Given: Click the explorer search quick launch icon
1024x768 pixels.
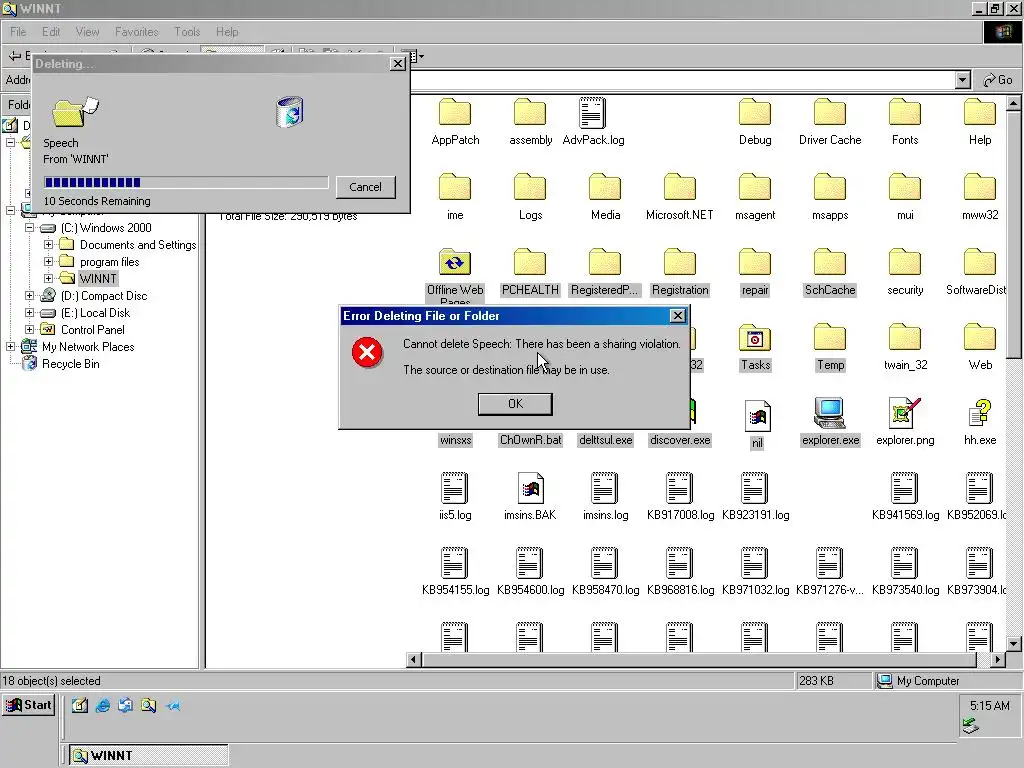Looking at the screenshot, I should click(x=148, y=705).
